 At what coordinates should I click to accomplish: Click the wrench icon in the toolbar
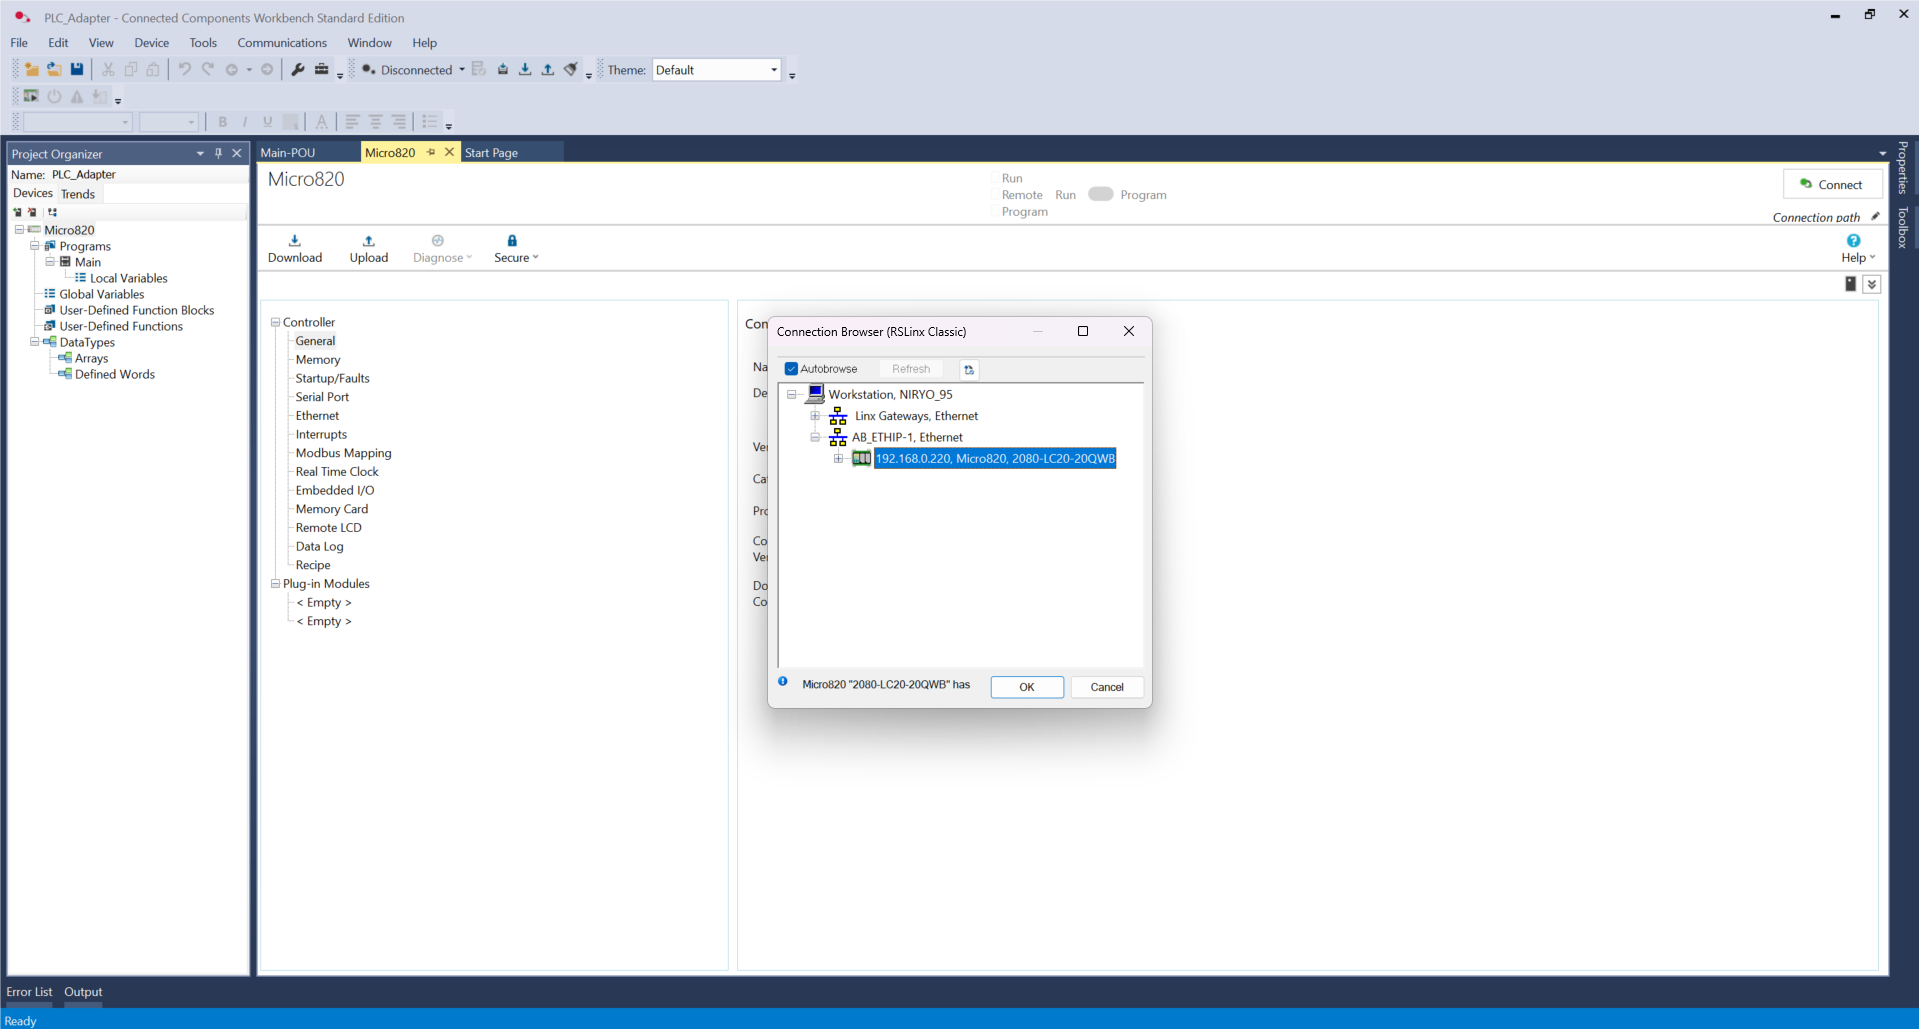click(297, 70)
